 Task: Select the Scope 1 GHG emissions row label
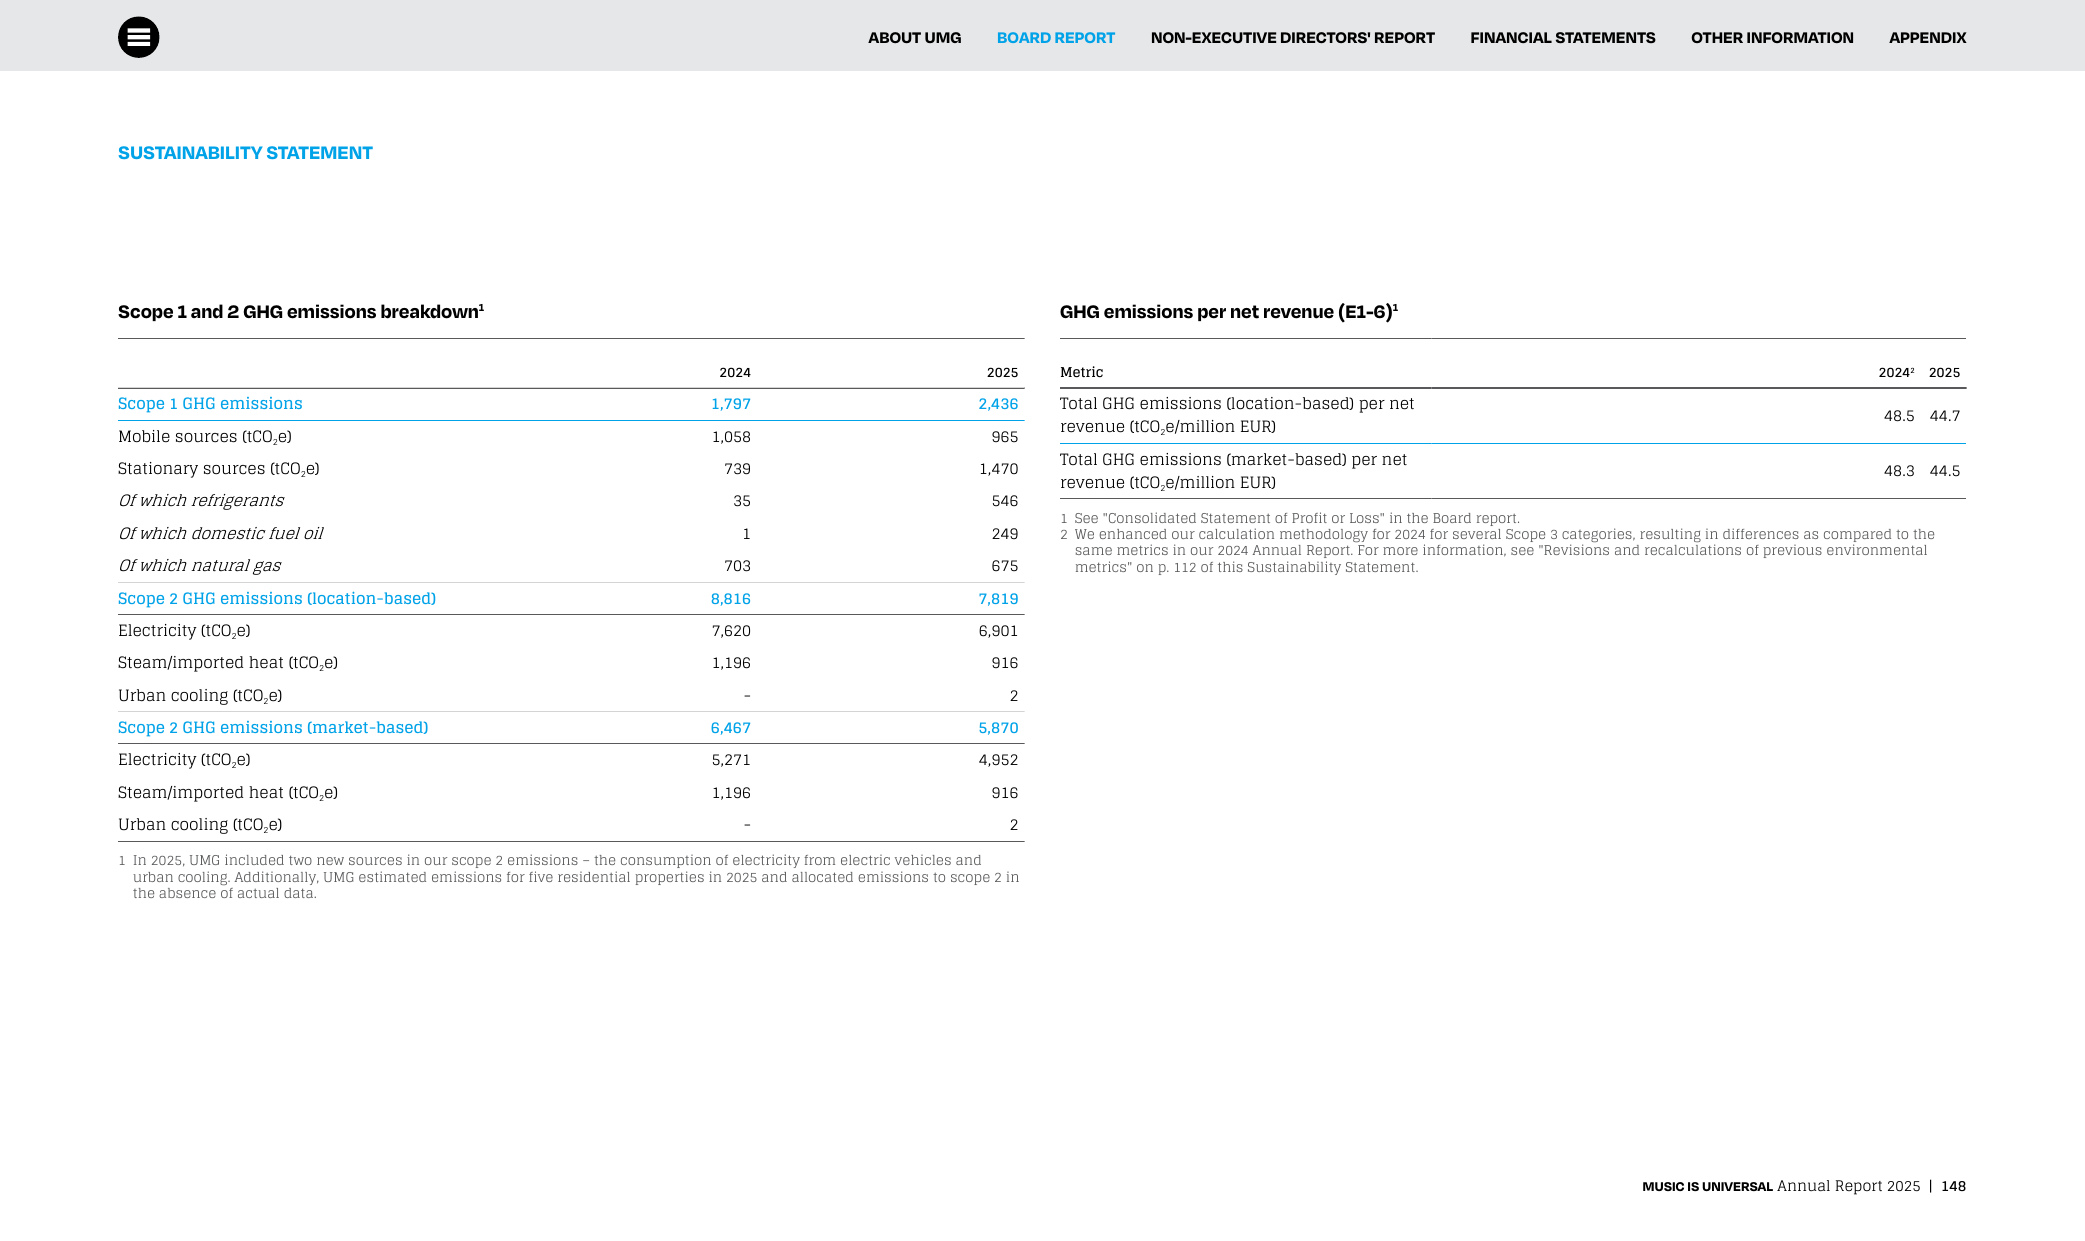coord(210,404)
